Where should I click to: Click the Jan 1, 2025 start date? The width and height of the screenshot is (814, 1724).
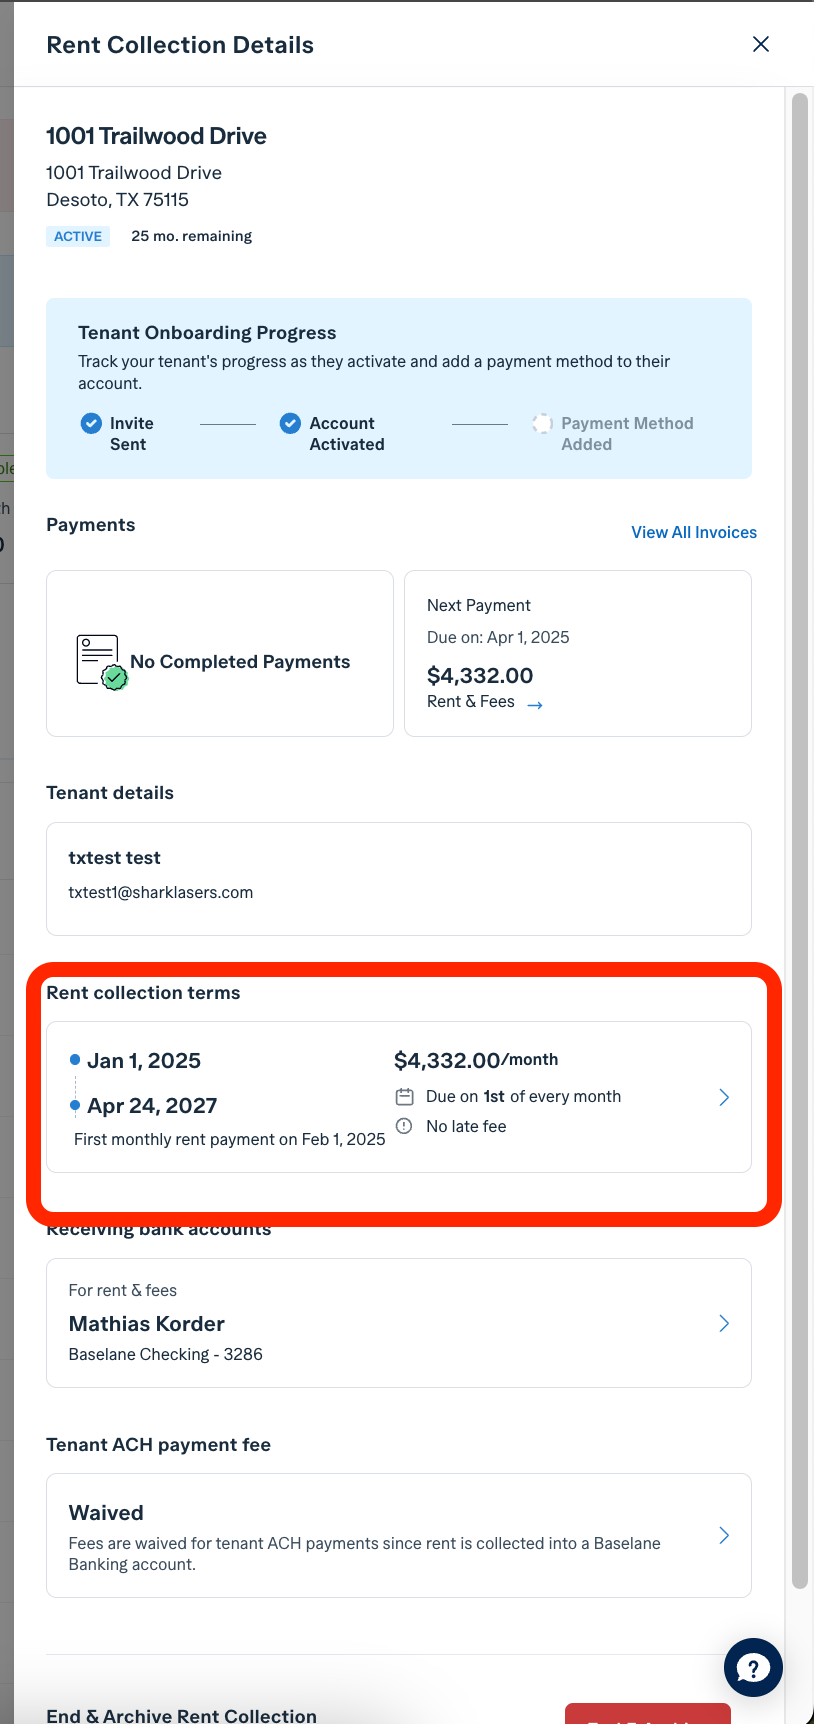tap(144, 1060)
